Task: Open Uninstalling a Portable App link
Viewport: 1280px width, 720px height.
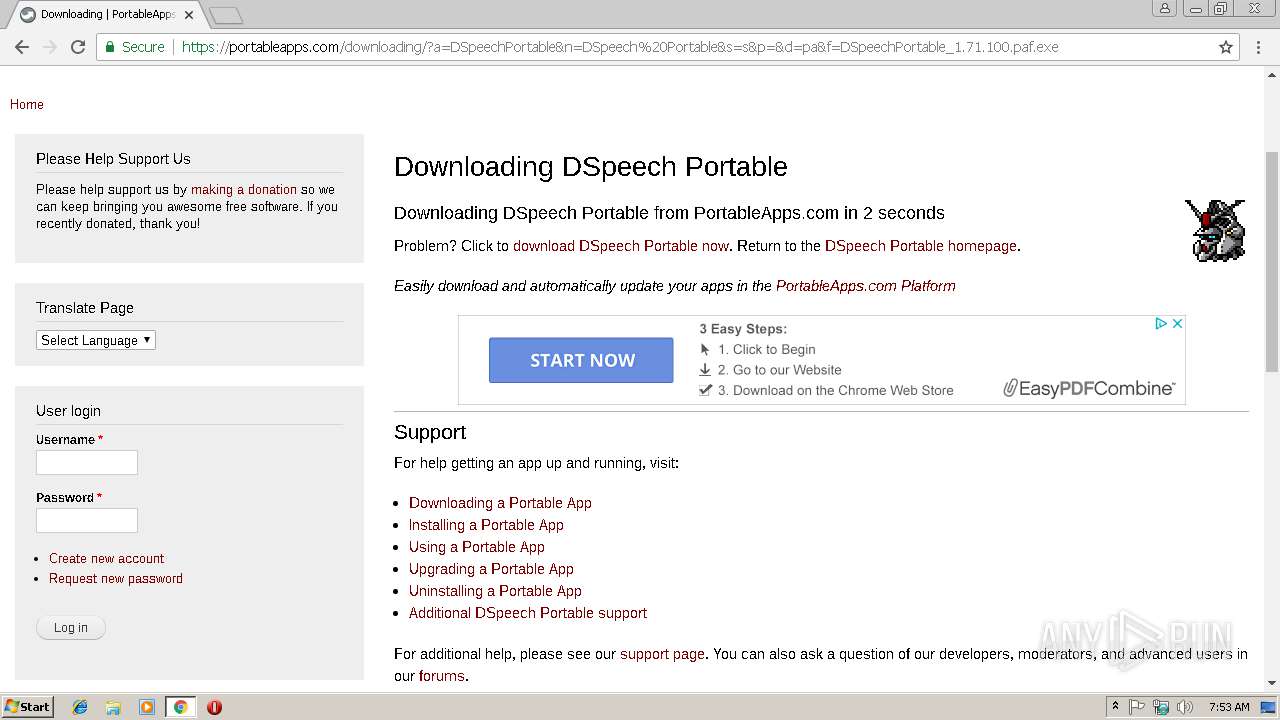Action: tap(495, 591)
